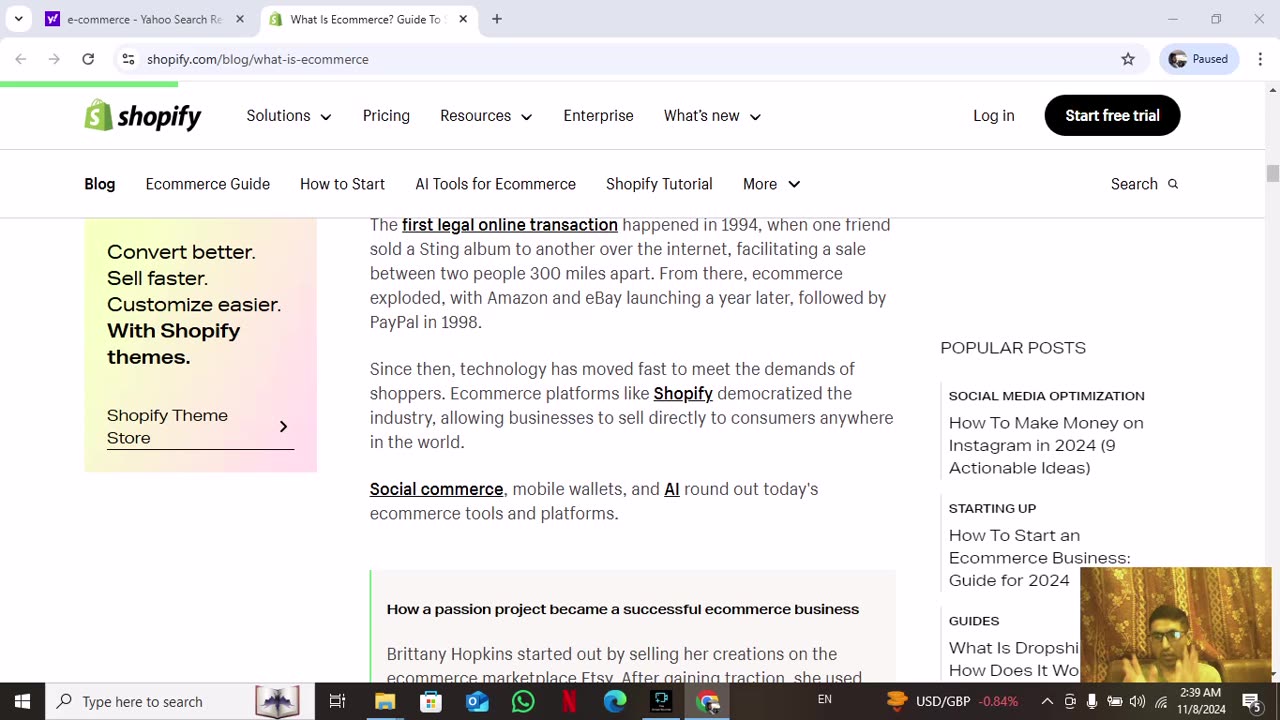Follow the AI link in the article
The width and height of the screenshot is (1280, 720).
[672, 489]
